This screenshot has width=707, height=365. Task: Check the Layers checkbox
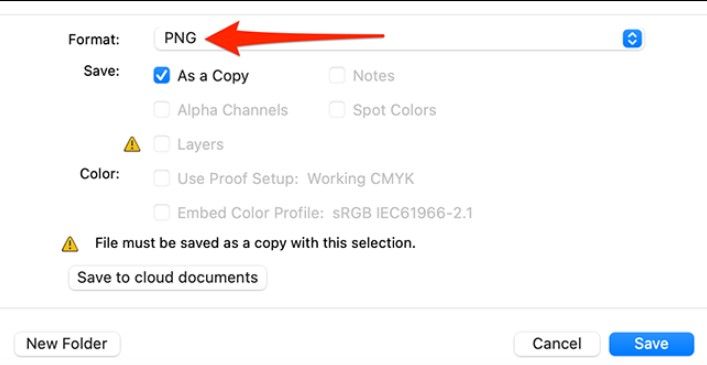[161, 144]
